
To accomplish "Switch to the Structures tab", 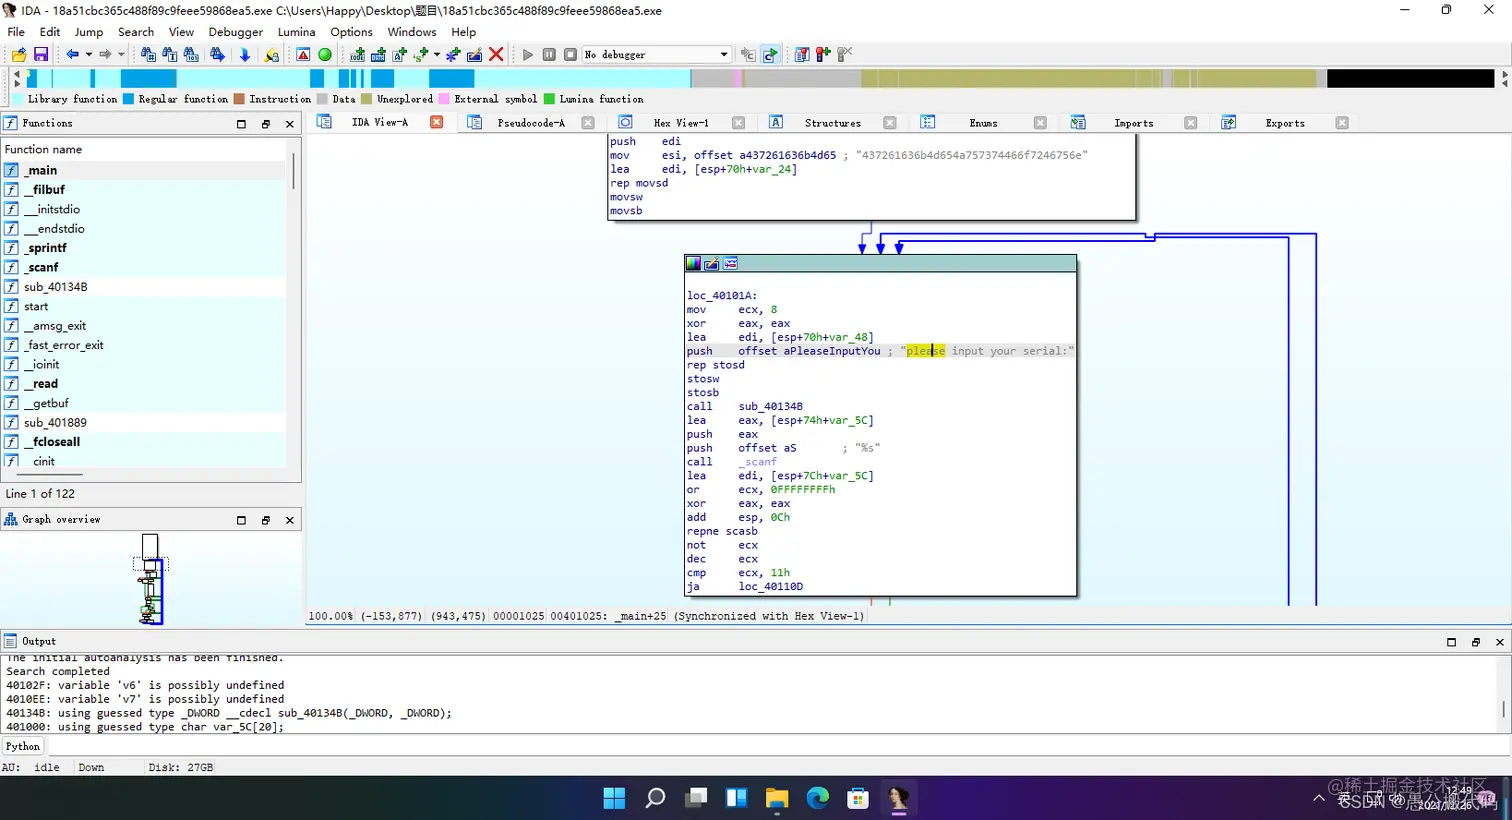I will [832, 123].
